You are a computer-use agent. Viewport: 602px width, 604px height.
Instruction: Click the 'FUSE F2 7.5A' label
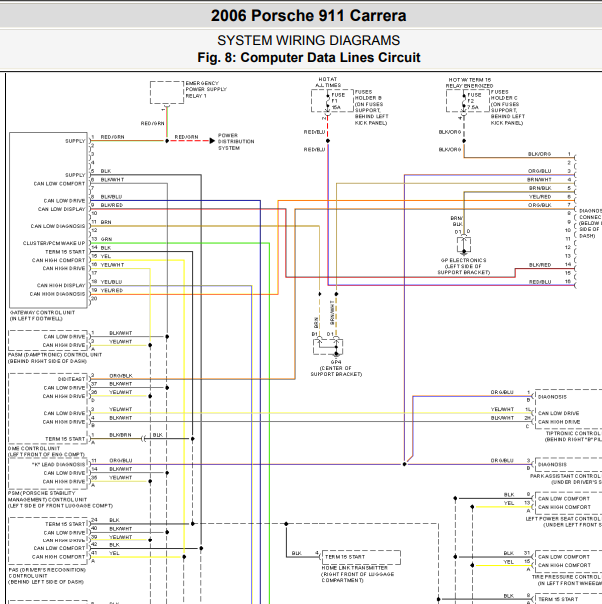[x=474, y=101]
